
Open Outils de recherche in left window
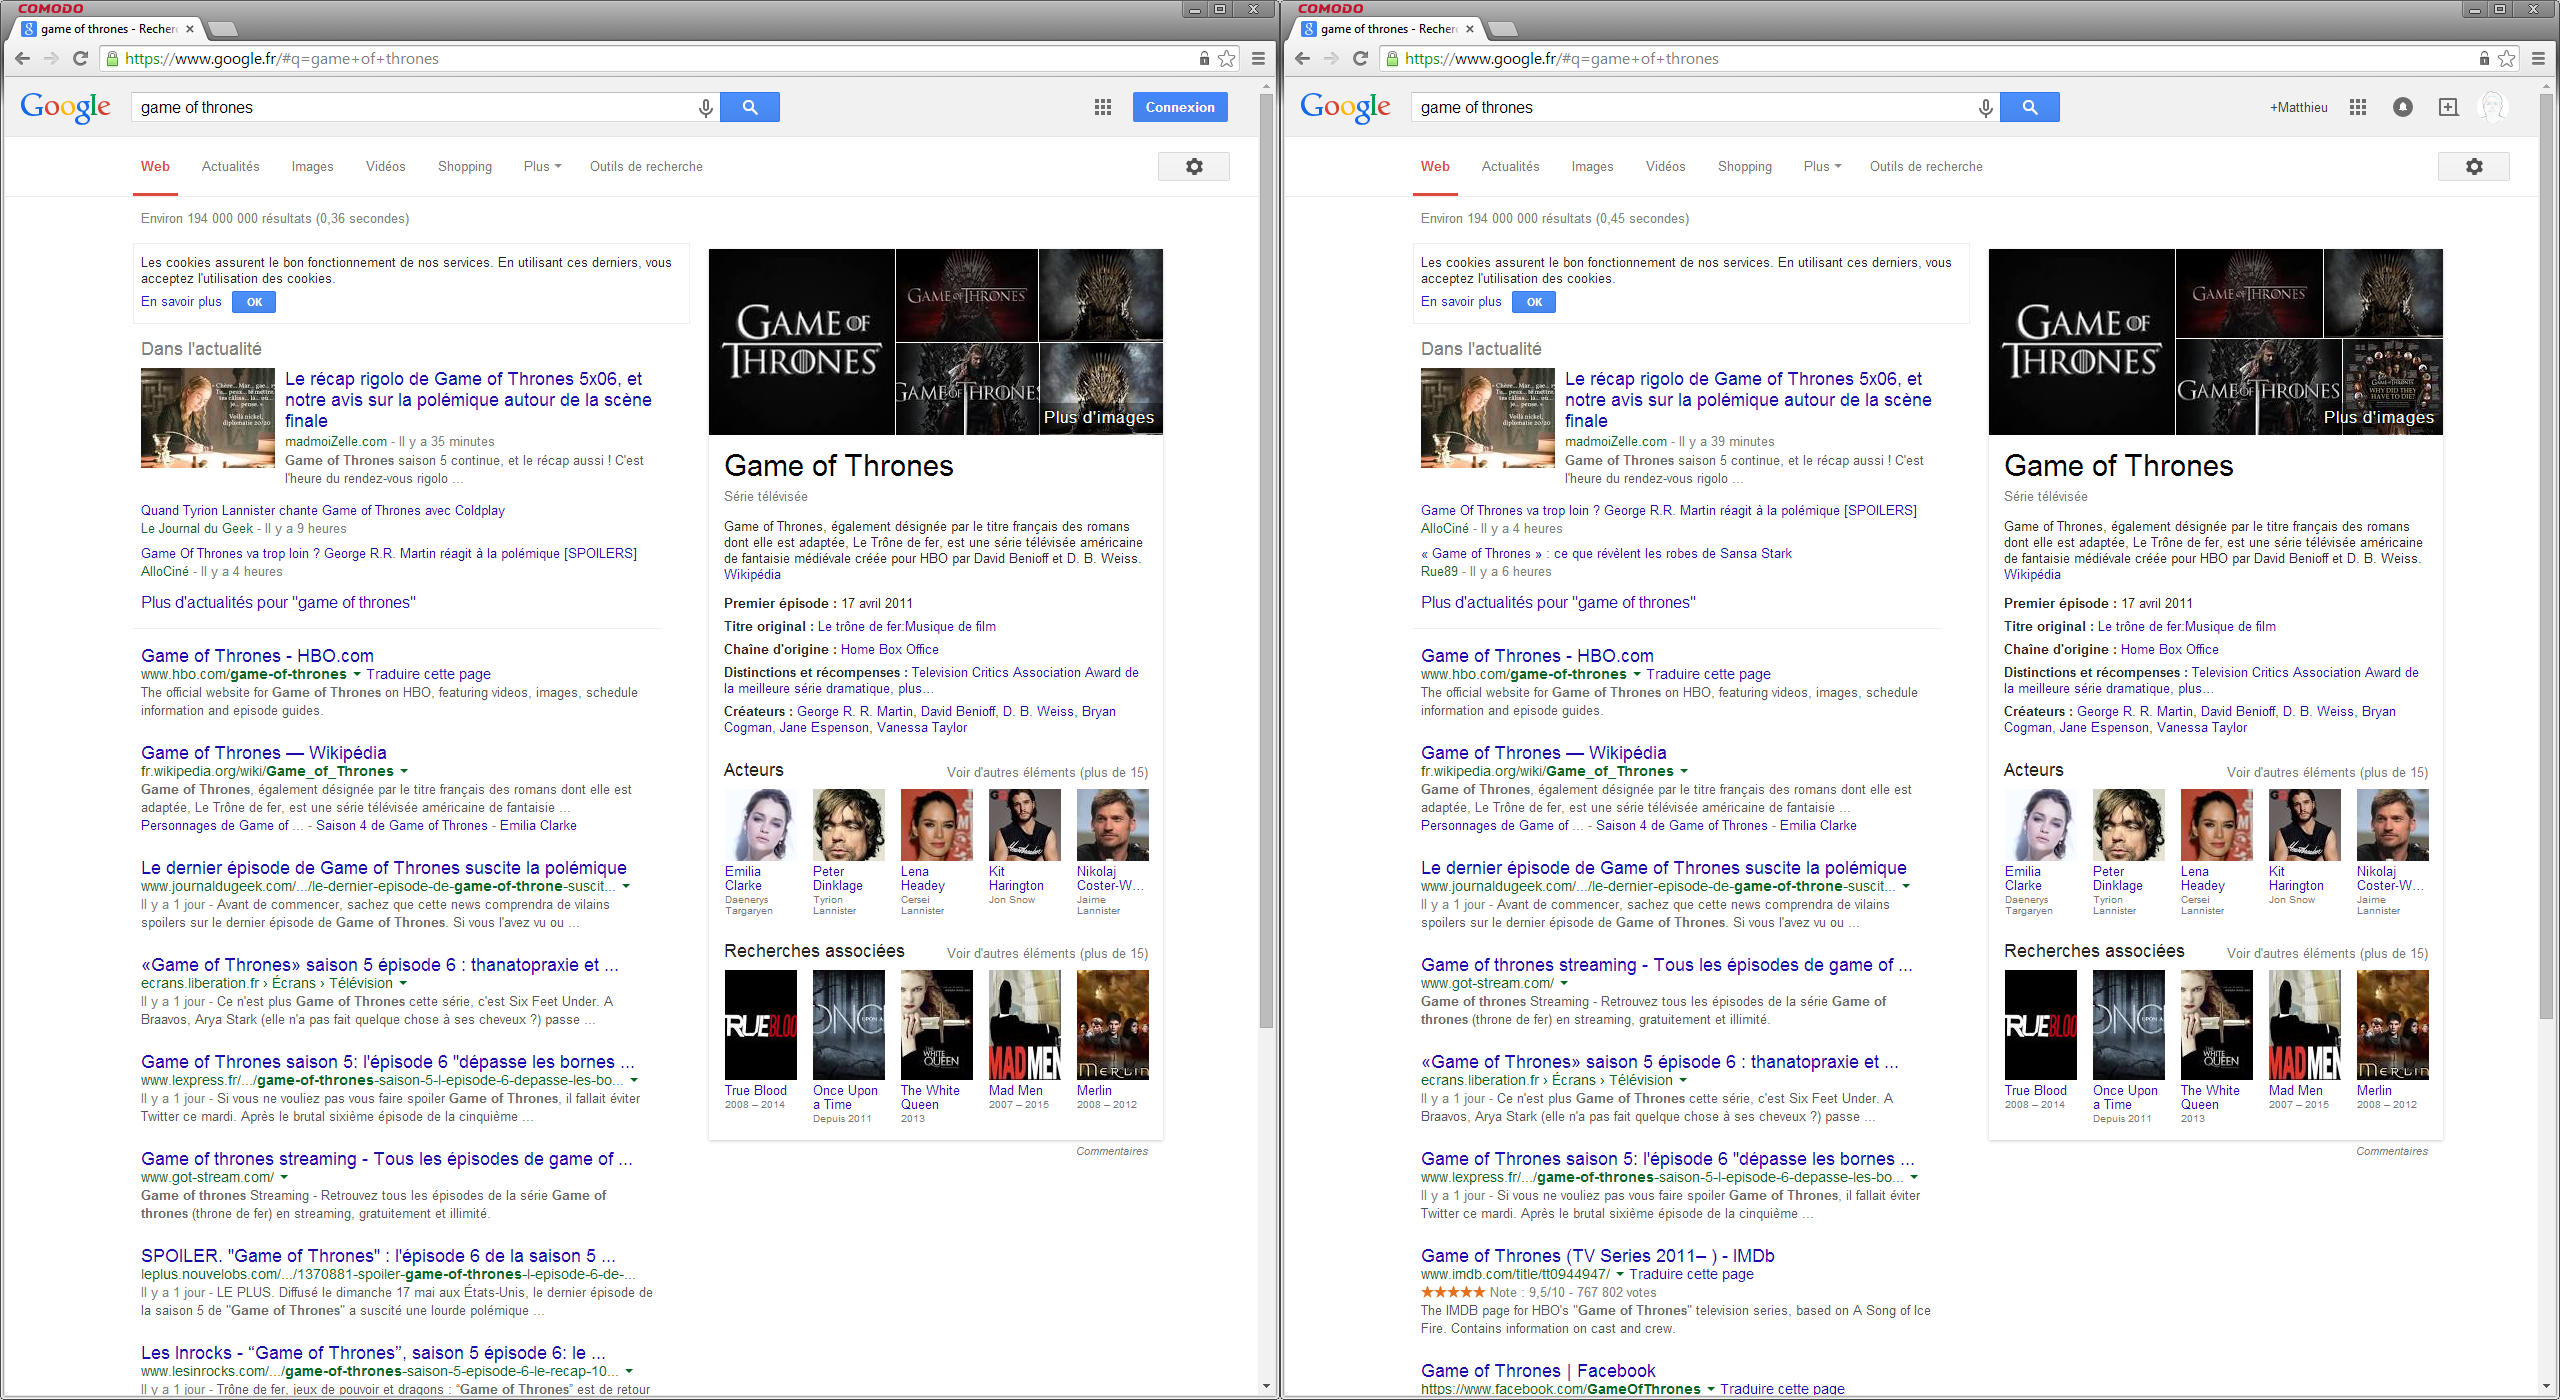click(x=646, y=166)
